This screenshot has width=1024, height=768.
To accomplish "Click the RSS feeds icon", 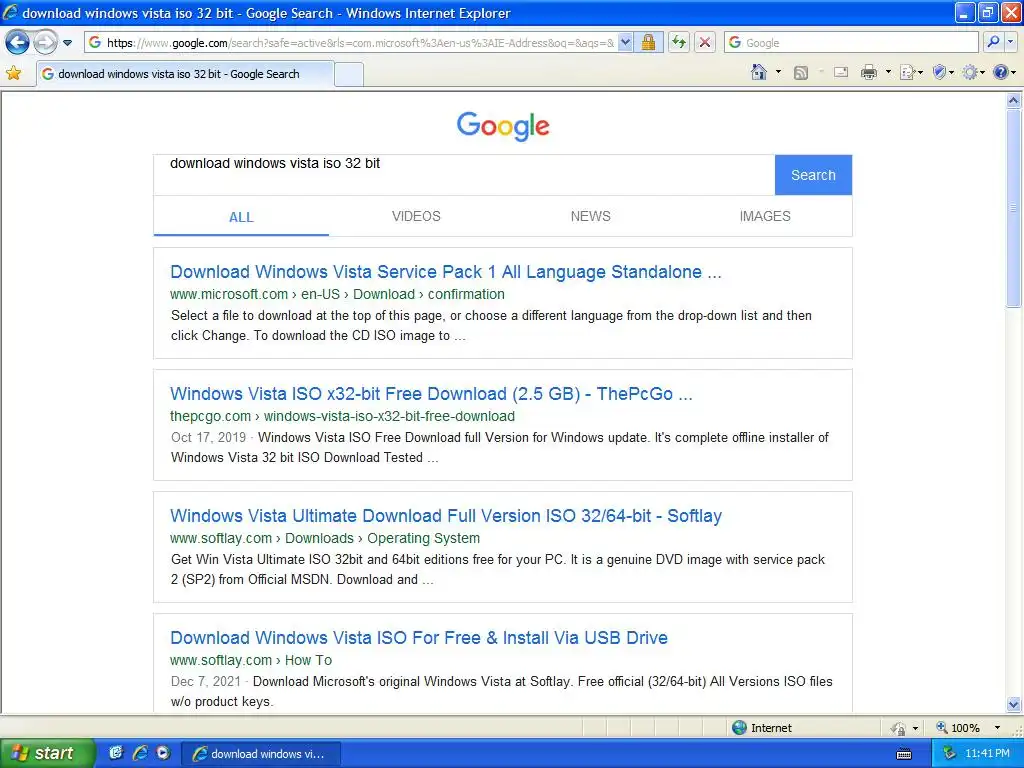I will click(801, 72).
